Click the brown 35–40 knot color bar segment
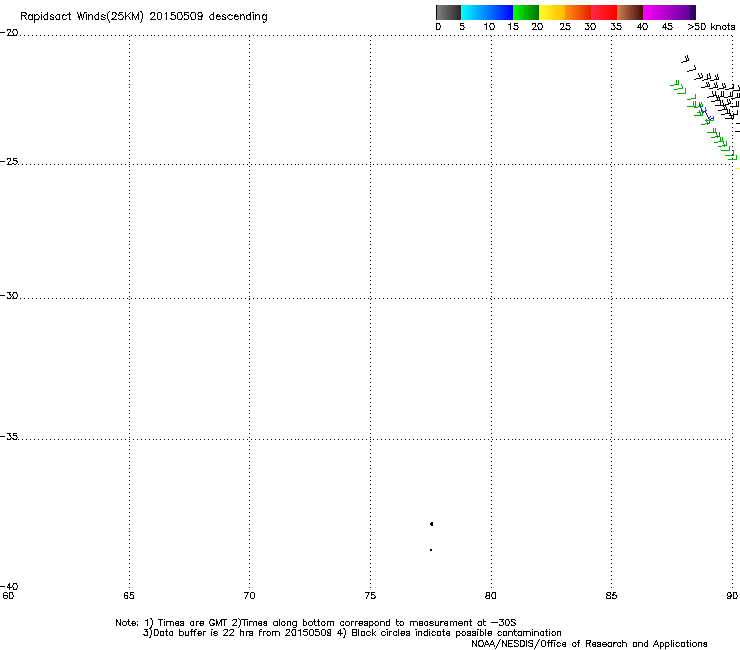The image size is (740, 650). pyautogui.click(x=630, y=12)
